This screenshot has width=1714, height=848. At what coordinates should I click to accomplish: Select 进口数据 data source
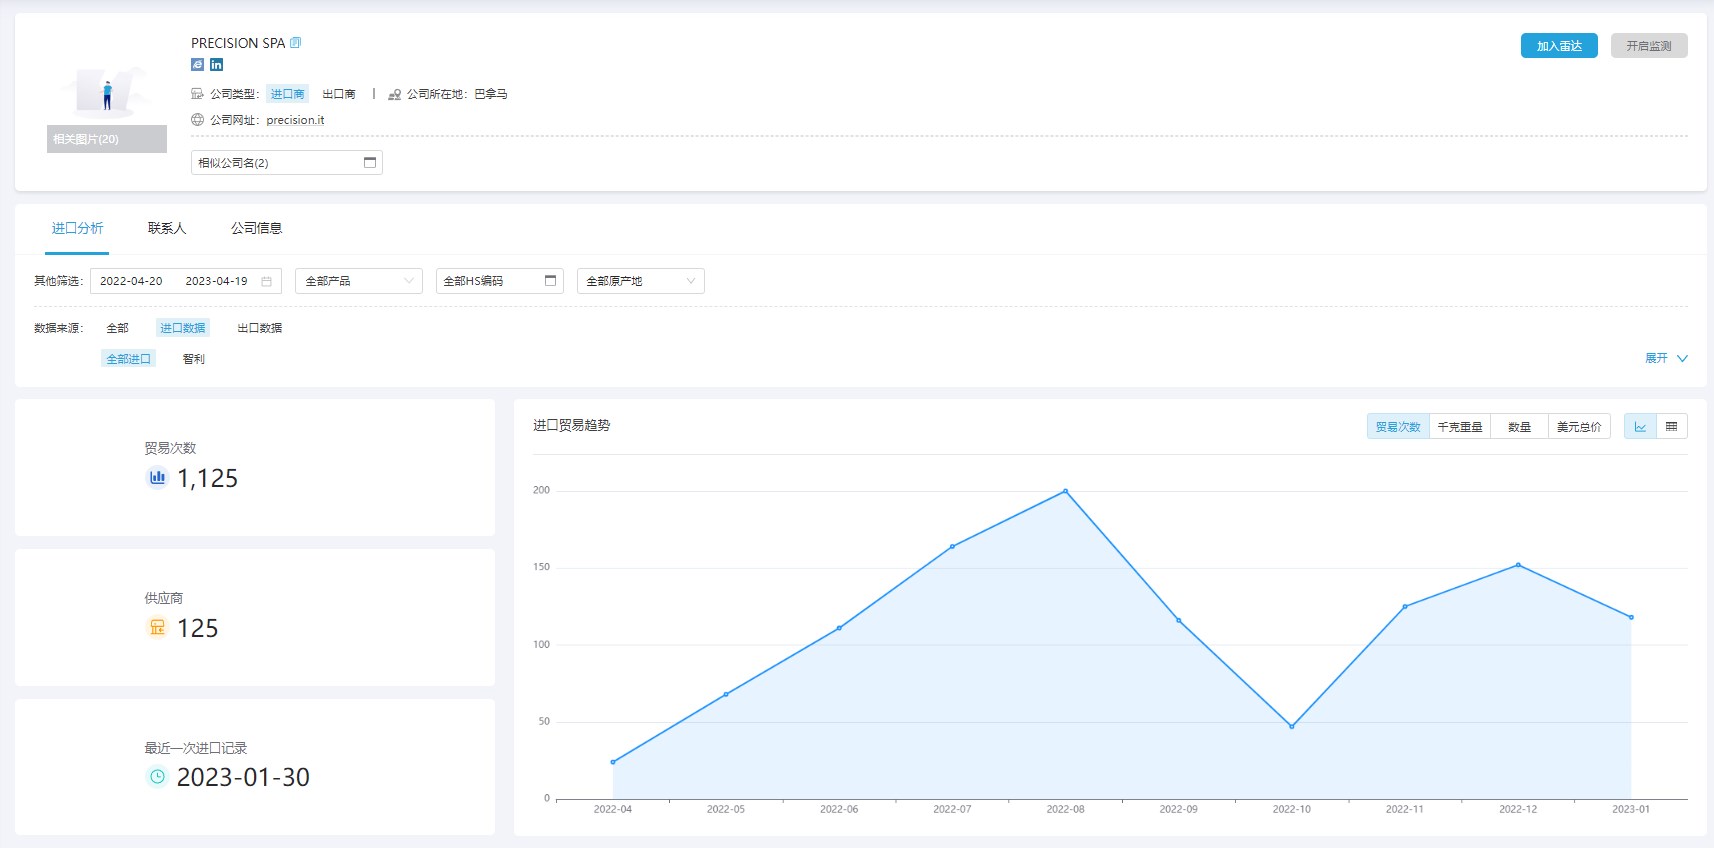click(x=183, y=328)
